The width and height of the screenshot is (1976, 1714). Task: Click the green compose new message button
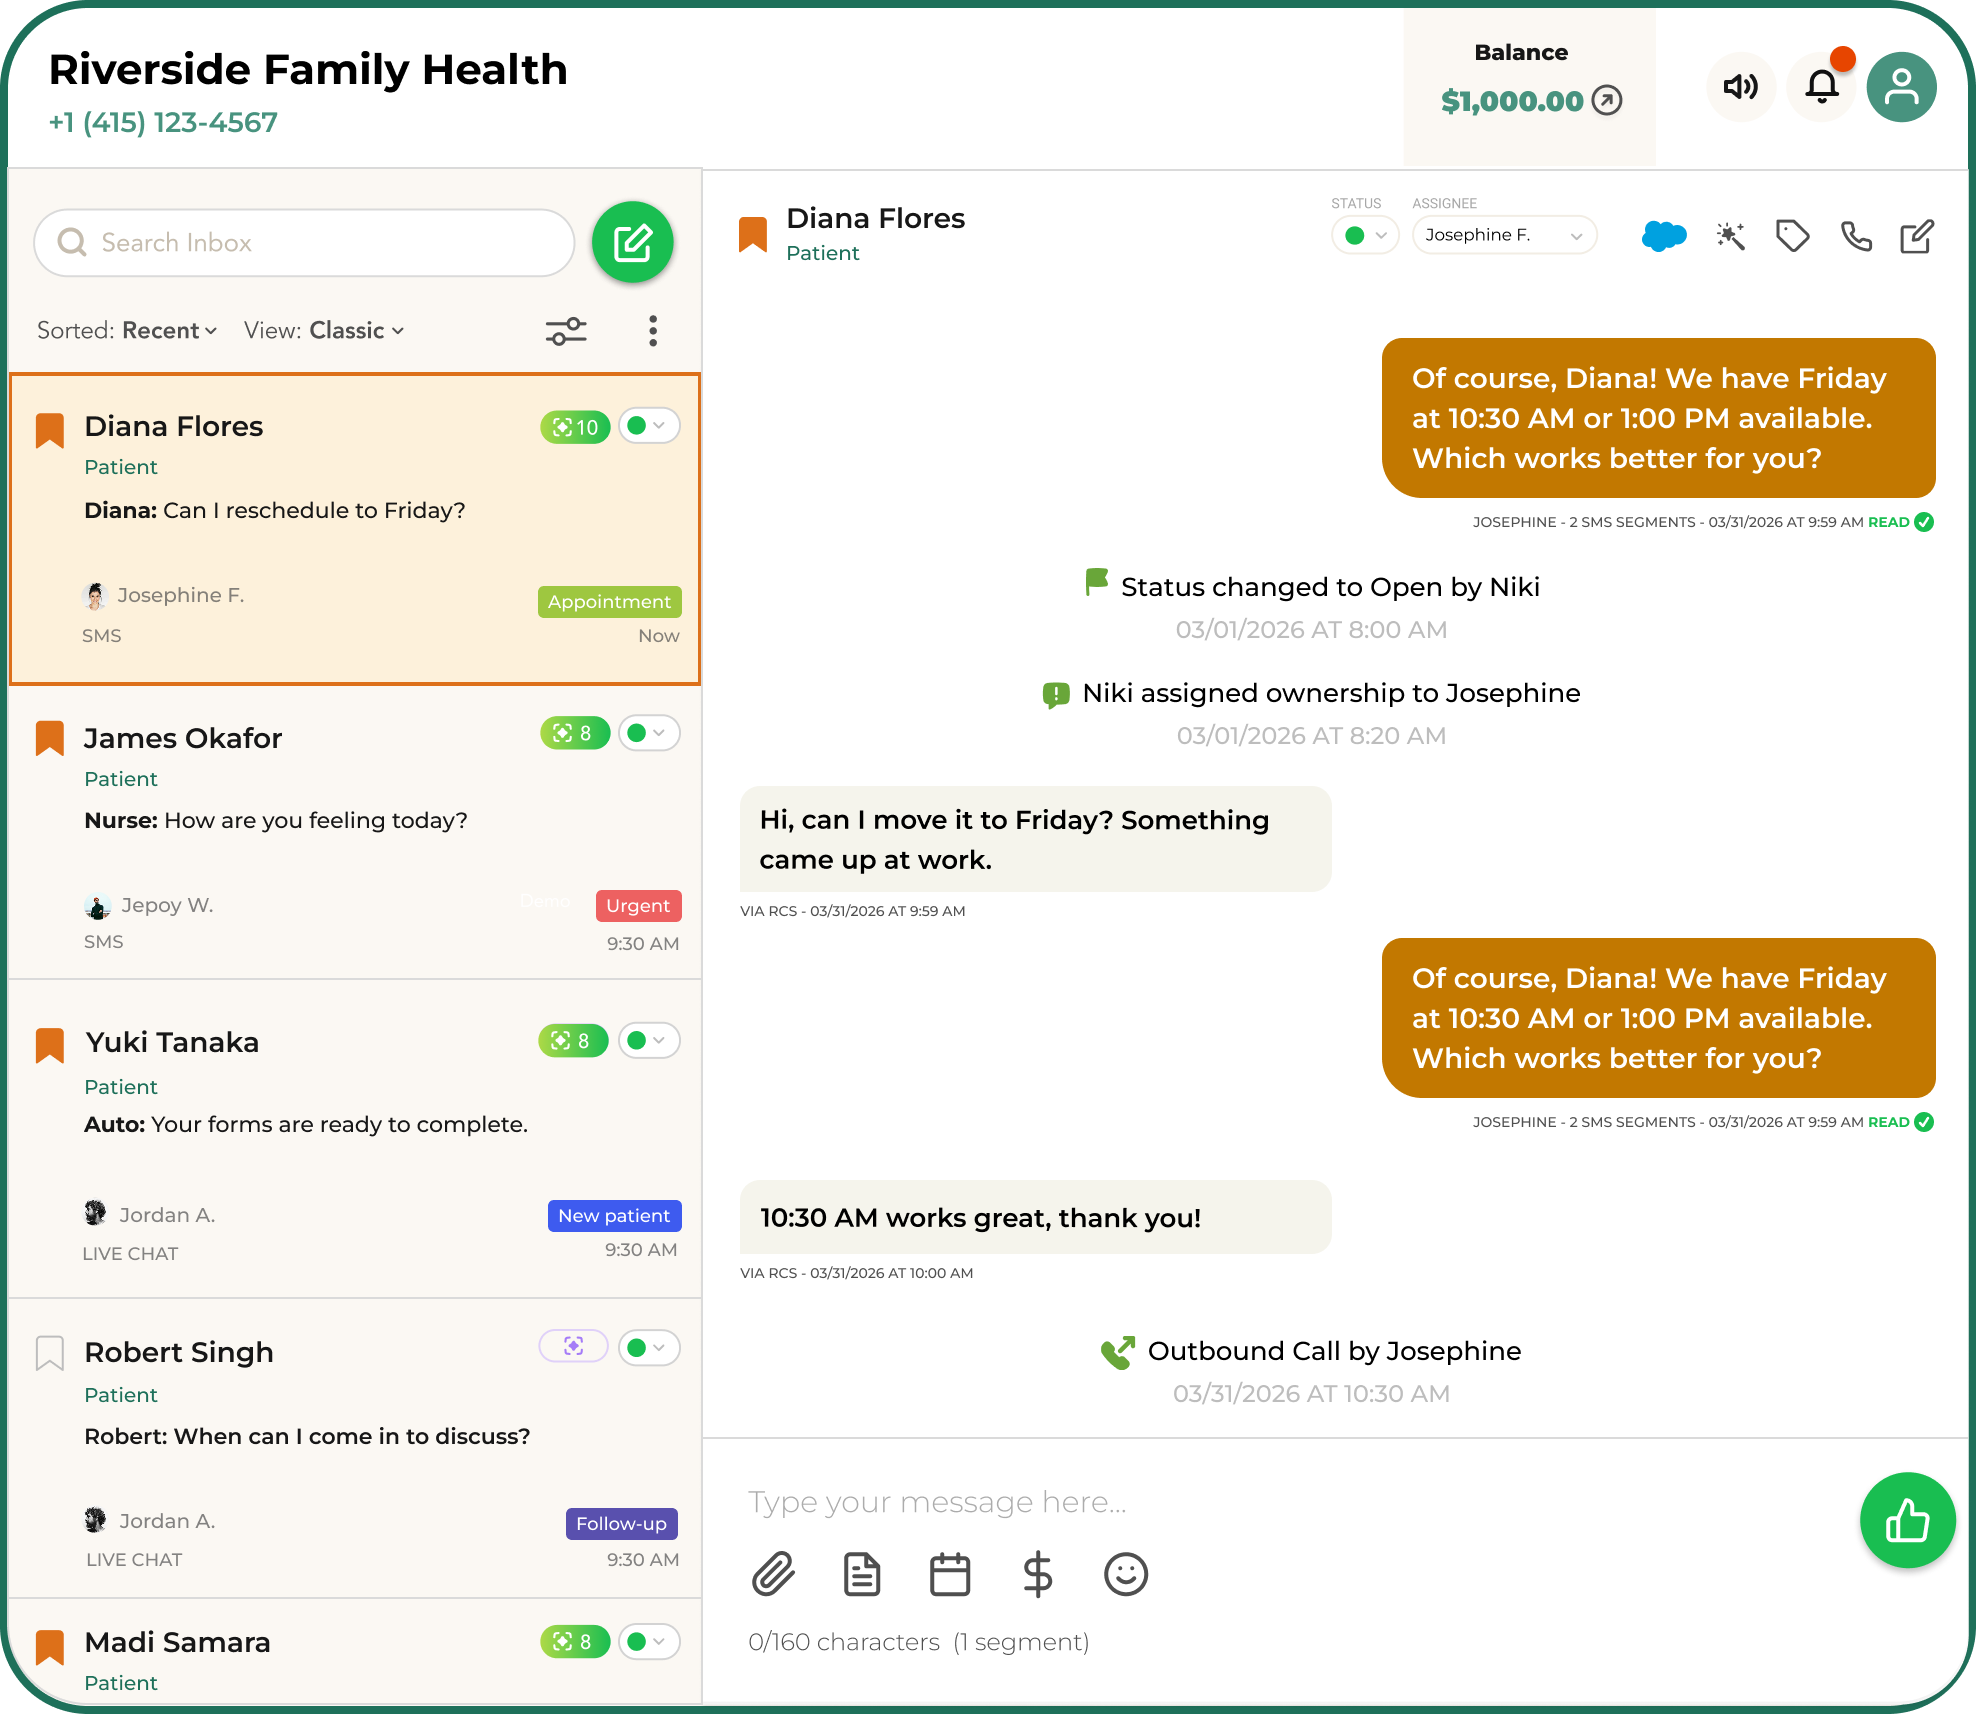(632, 242)
